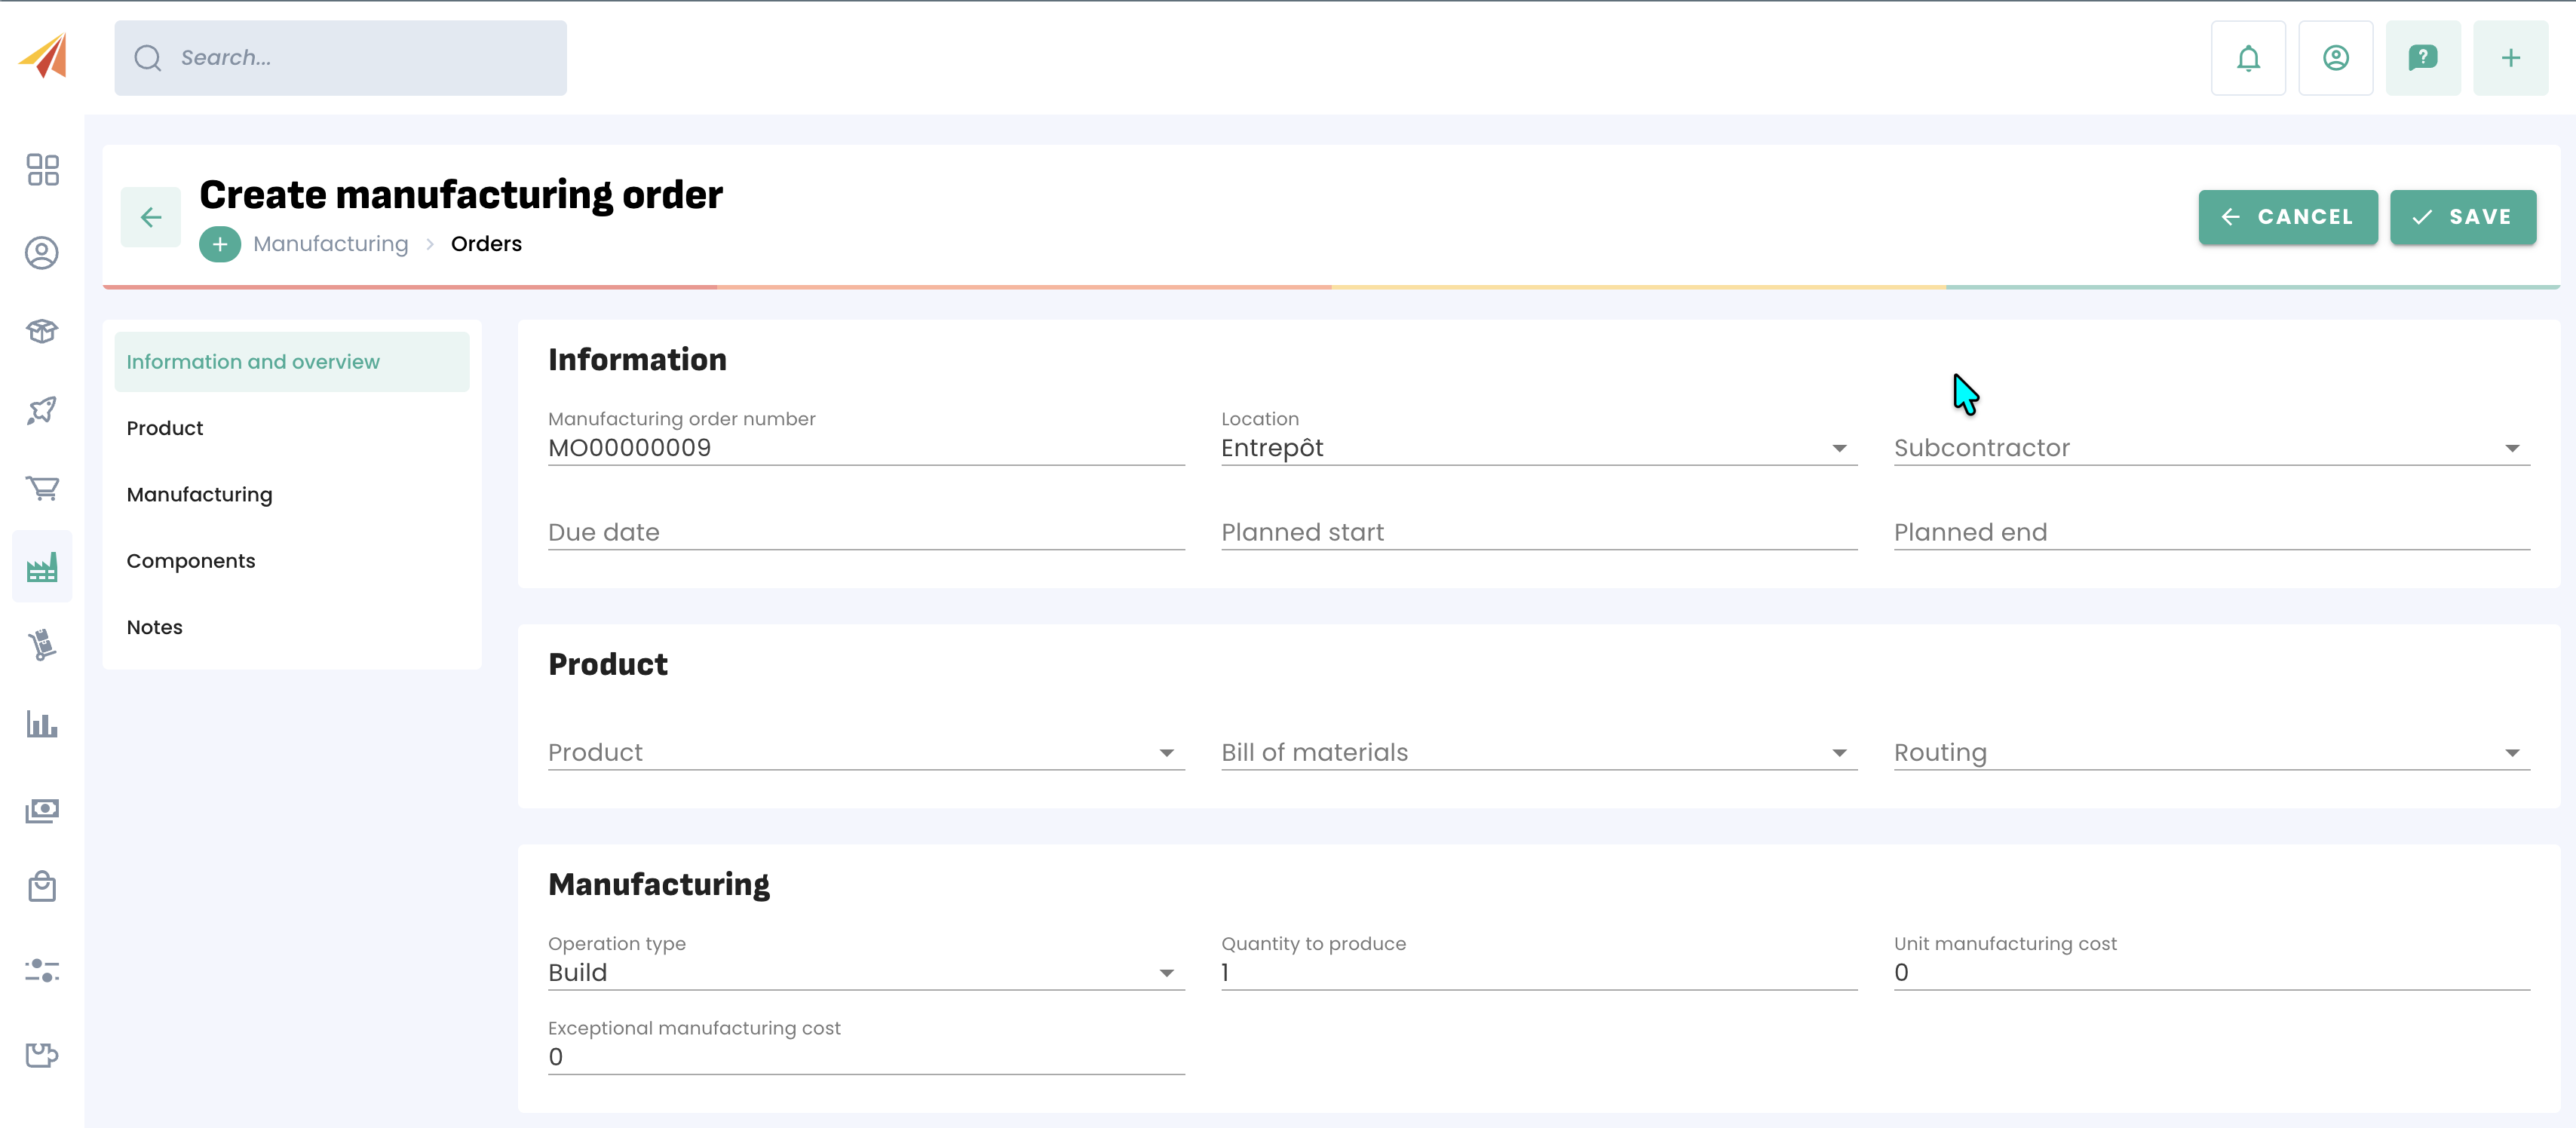Select the Components section tab
The height and width of the screenshot is (1128, 2576).
pyautogui.click(x=191, y=561)
